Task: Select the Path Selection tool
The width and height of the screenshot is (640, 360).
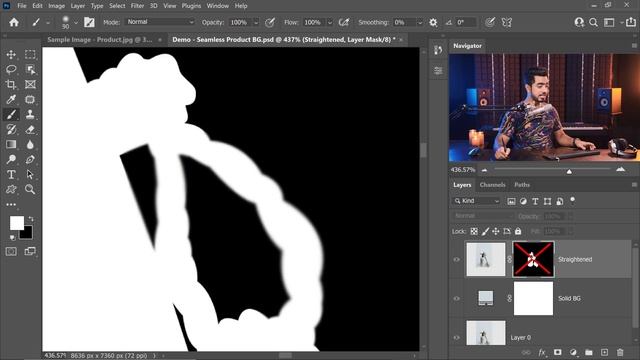Action: coord(30,175)
